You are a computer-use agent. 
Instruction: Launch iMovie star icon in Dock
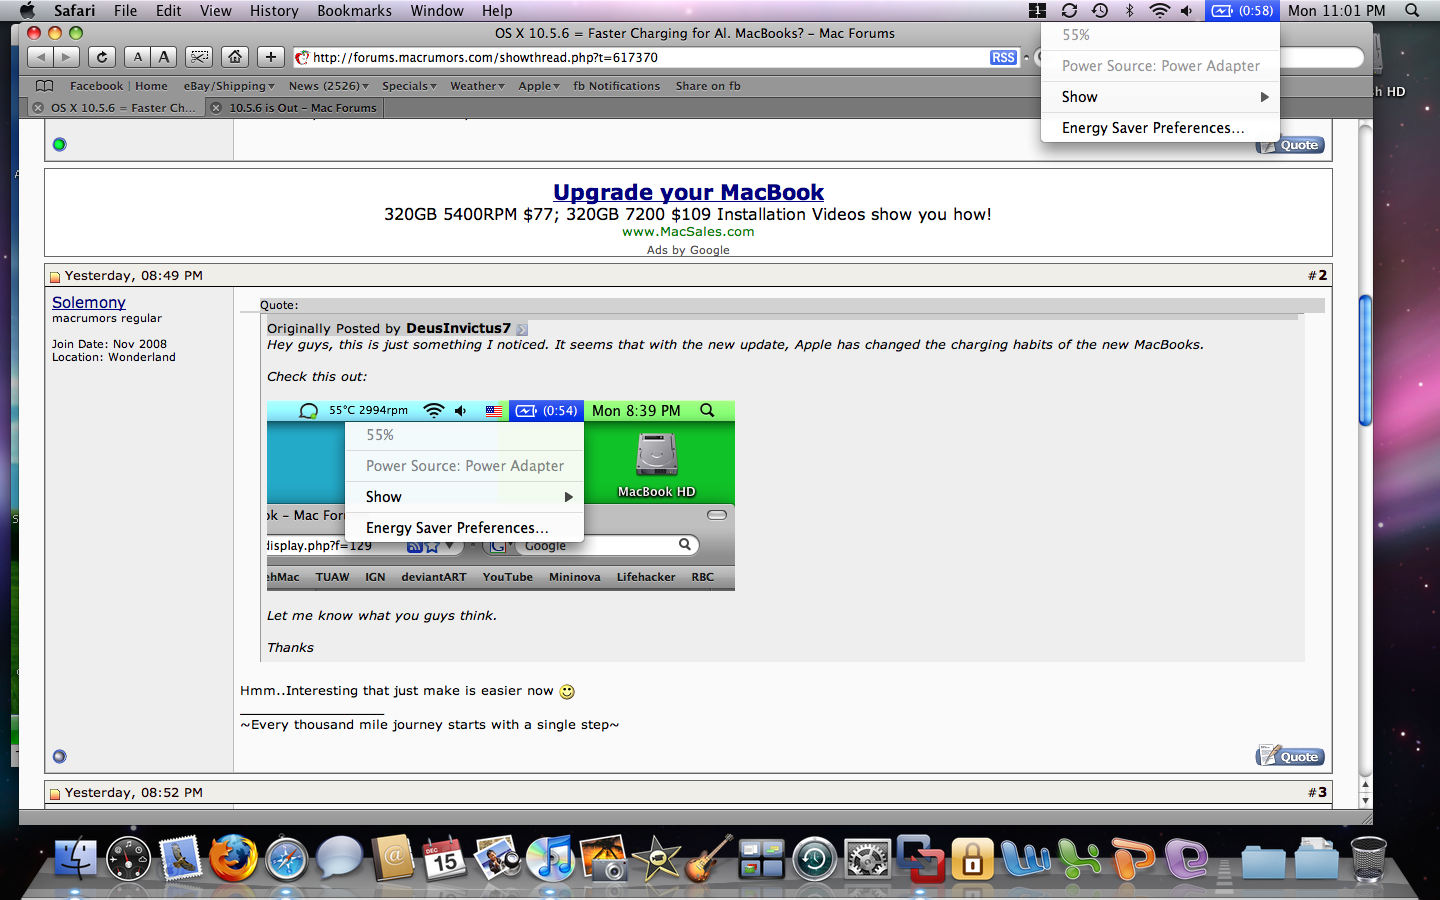(x=656, y=858)
